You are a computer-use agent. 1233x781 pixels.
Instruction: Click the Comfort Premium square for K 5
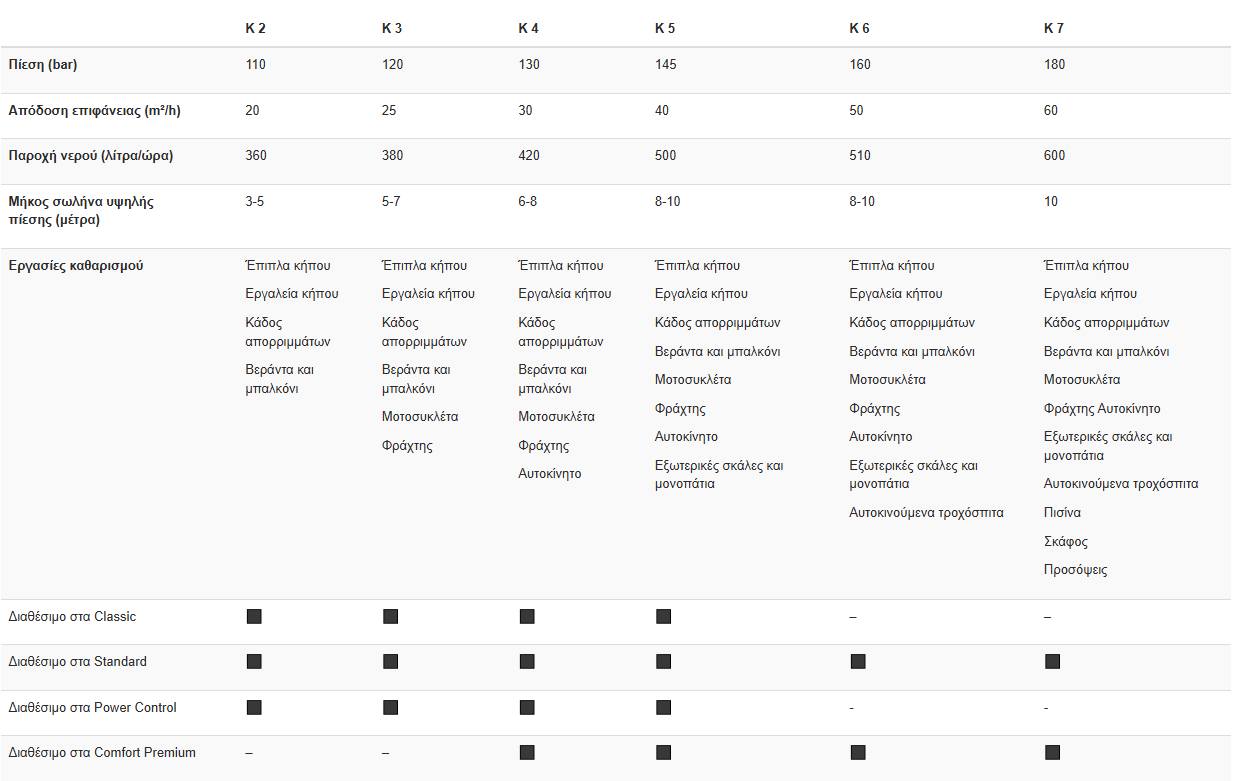click(x=663, y=753)
